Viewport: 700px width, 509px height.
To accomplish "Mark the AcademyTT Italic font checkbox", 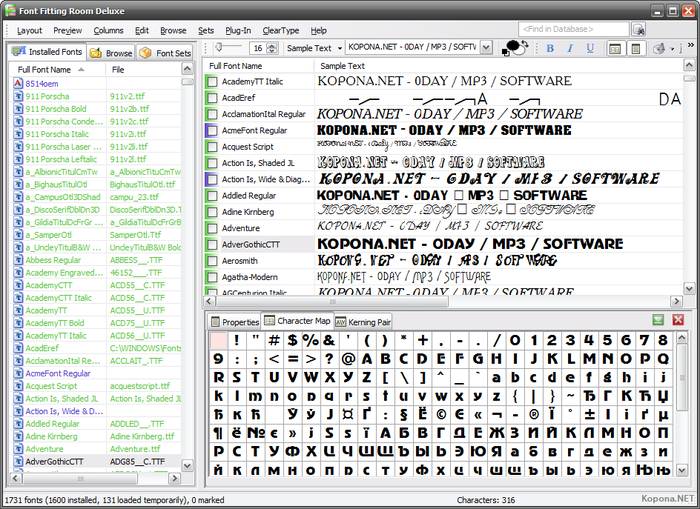I will pos(212,82).
